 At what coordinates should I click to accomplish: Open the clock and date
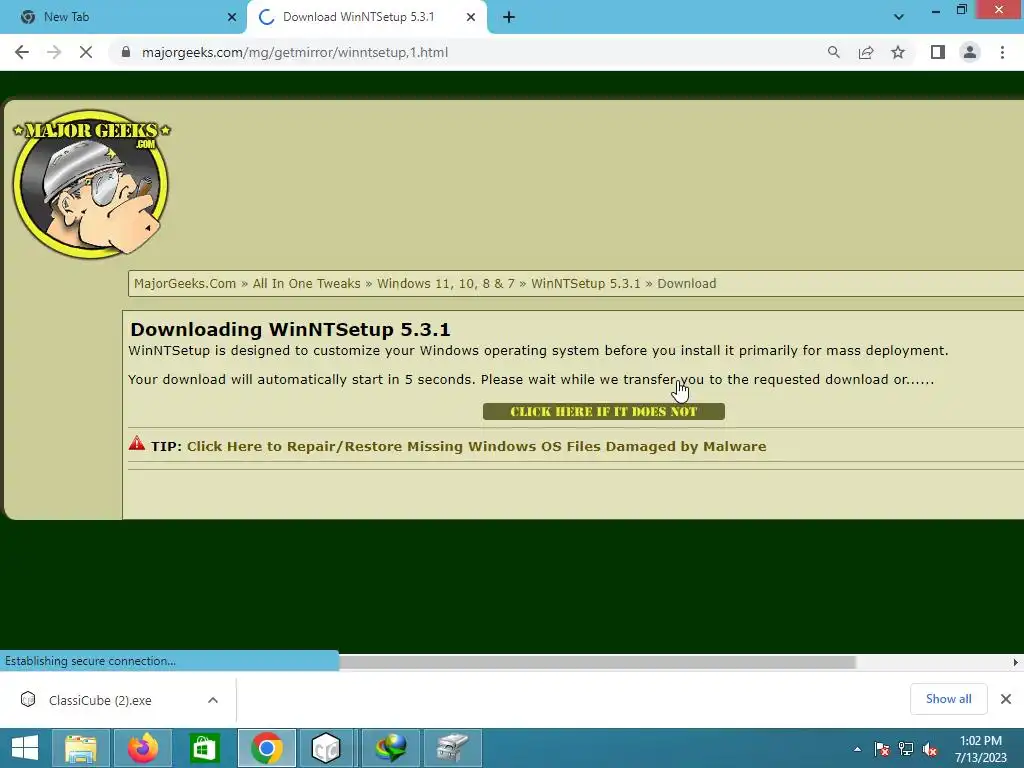point(980,748)
